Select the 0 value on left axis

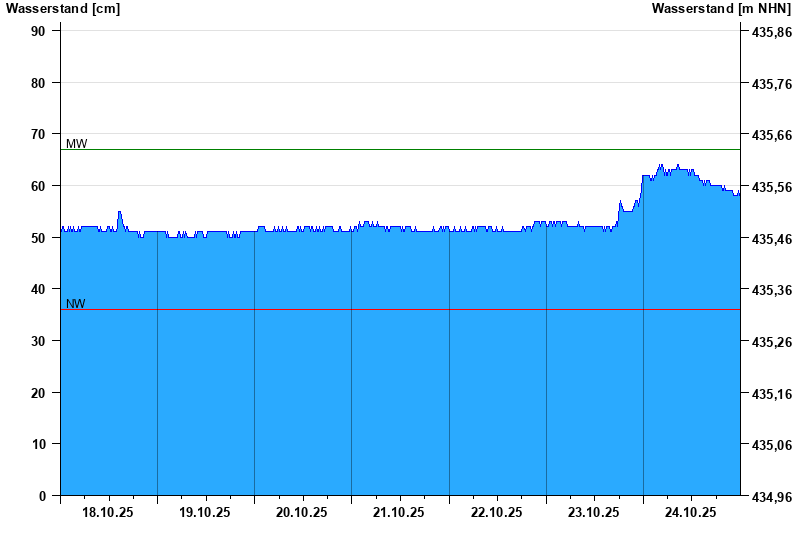pyautogui.click(x=43, y=496)
